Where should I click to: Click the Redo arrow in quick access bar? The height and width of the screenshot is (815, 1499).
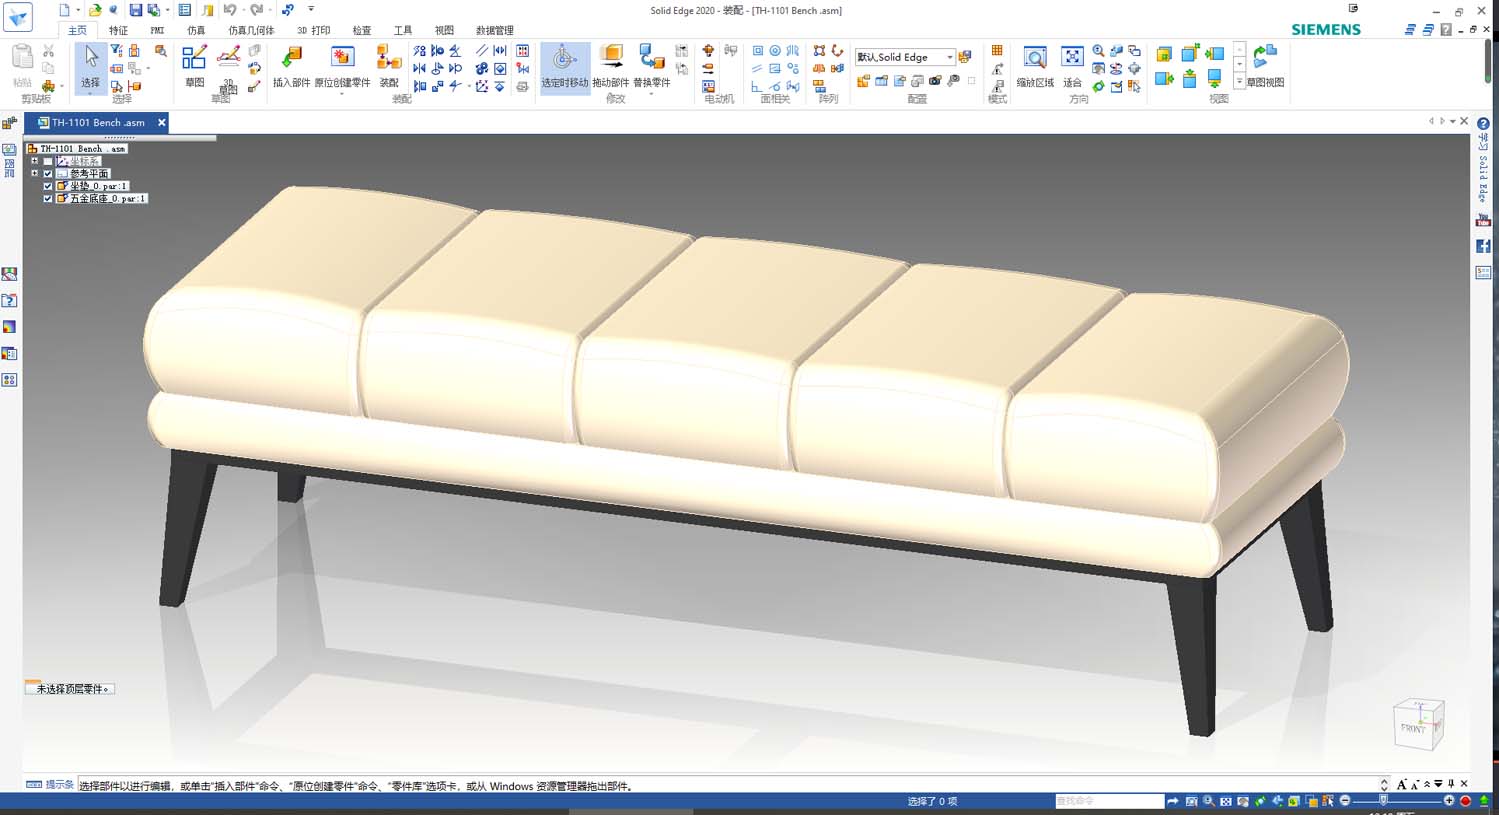(x=256, y=10)
